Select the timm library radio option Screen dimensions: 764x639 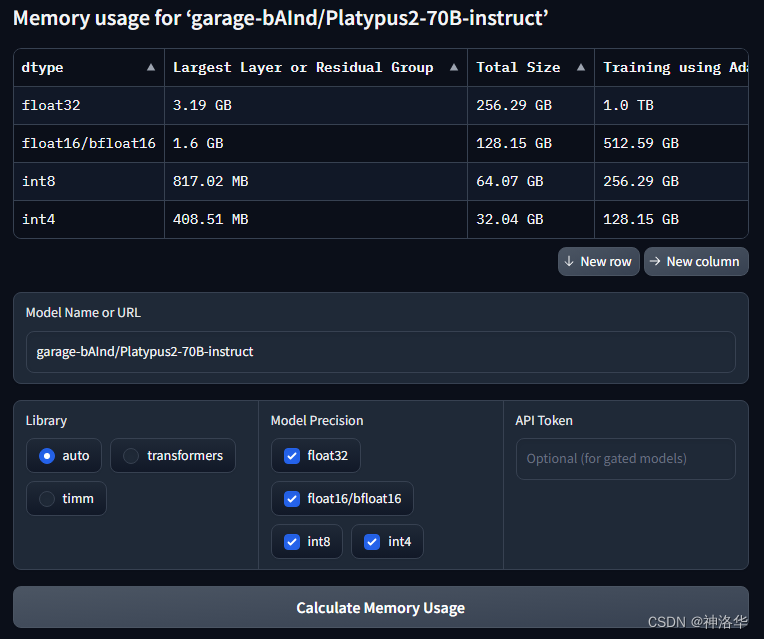coord(47,498)
